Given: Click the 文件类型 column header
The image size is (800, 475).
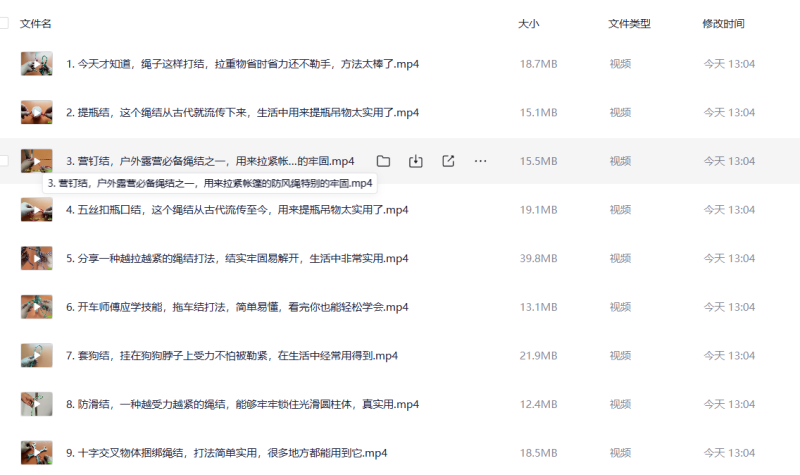Looking at the screenshot, I should pyautogui.click(x=629, y=22).
